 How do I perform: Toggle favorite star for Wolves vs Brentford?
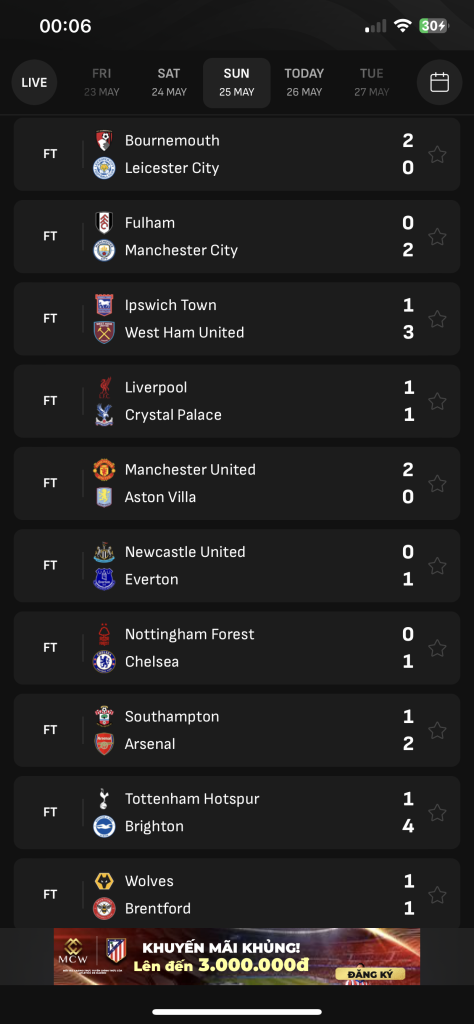[437, 895]
